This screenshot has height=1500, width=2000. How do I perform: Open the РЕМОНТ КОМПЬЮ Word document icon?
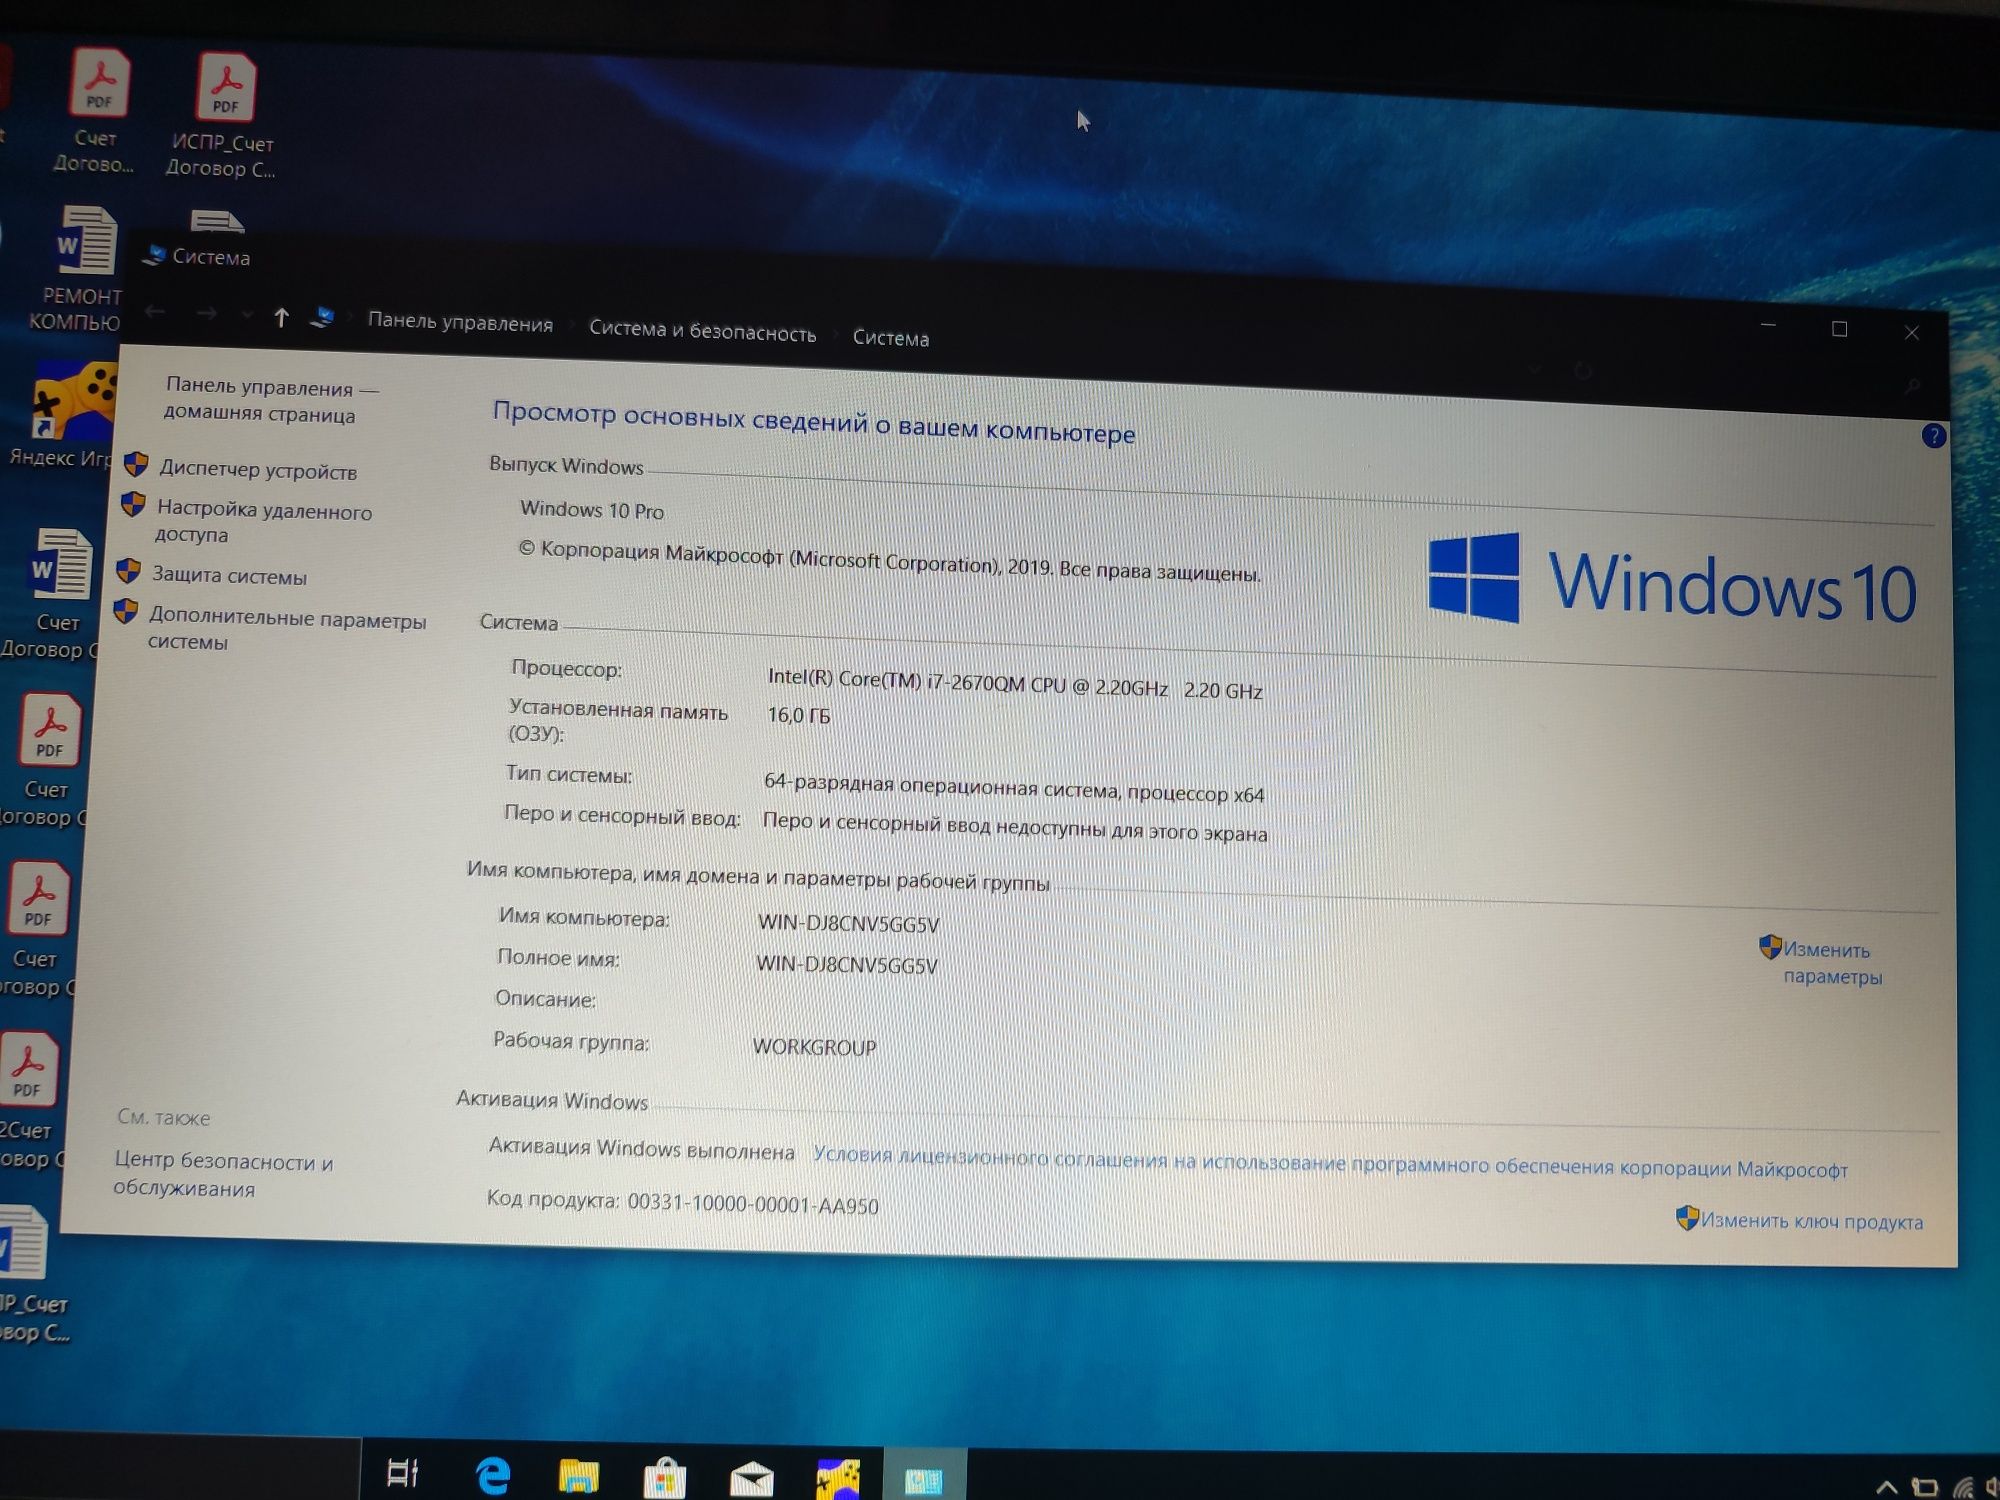(80, 268)
